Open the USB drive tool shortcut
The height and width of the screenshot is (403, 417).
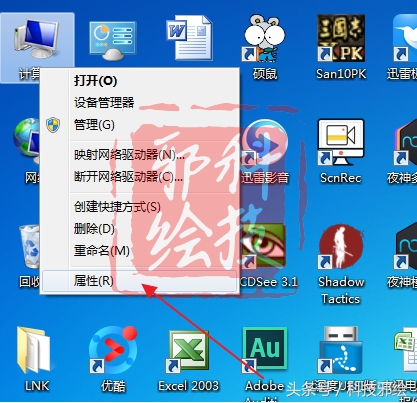(x=341, y=350)
